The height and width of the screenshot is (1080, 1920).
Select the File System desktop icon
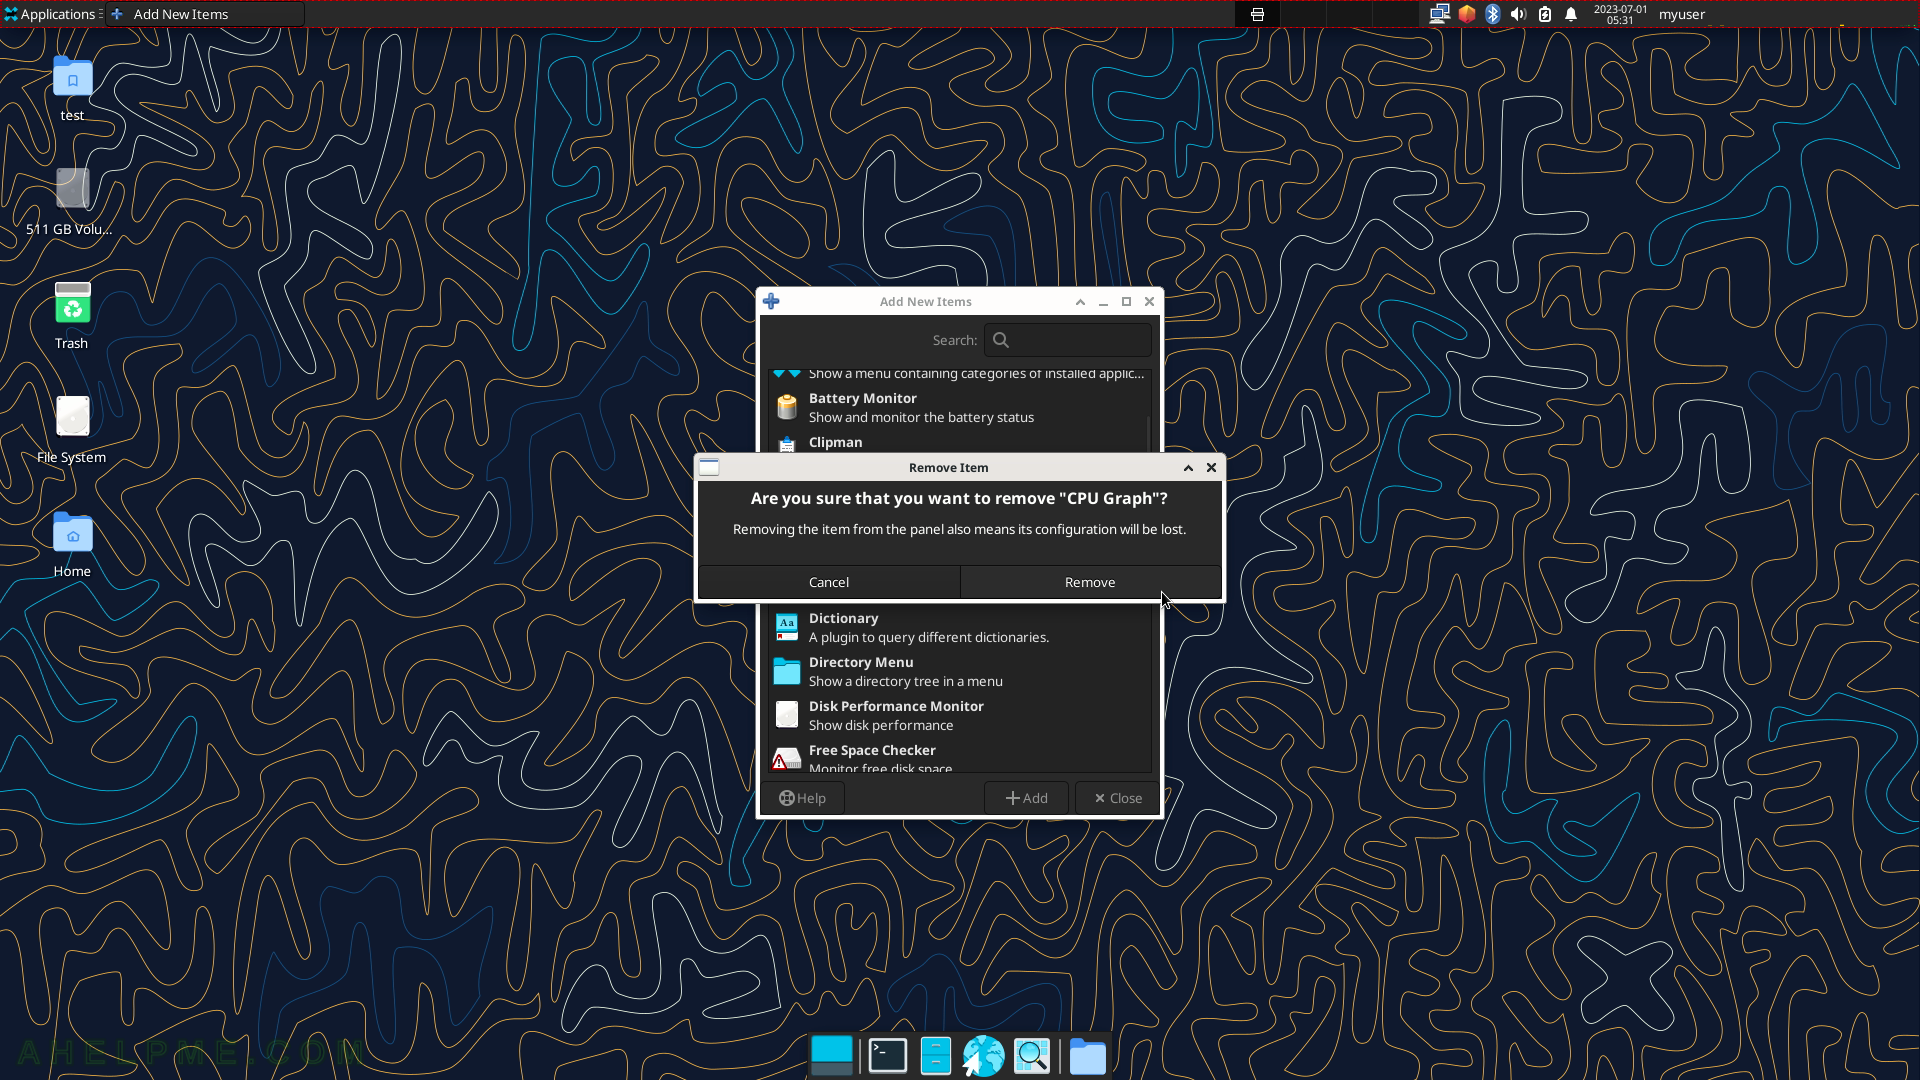pyautogui.click(x=71, y=429)
